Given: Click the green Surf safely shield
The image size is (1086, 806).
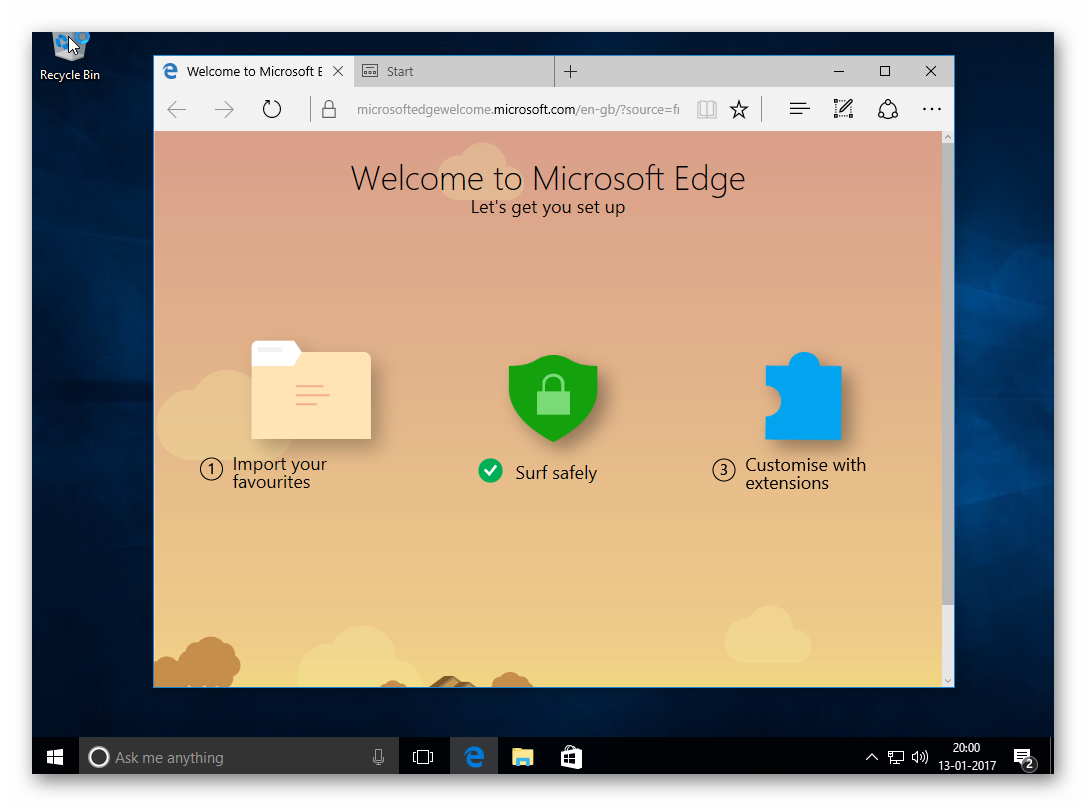Looking at the screenshot, I should [x=553, y=398].
